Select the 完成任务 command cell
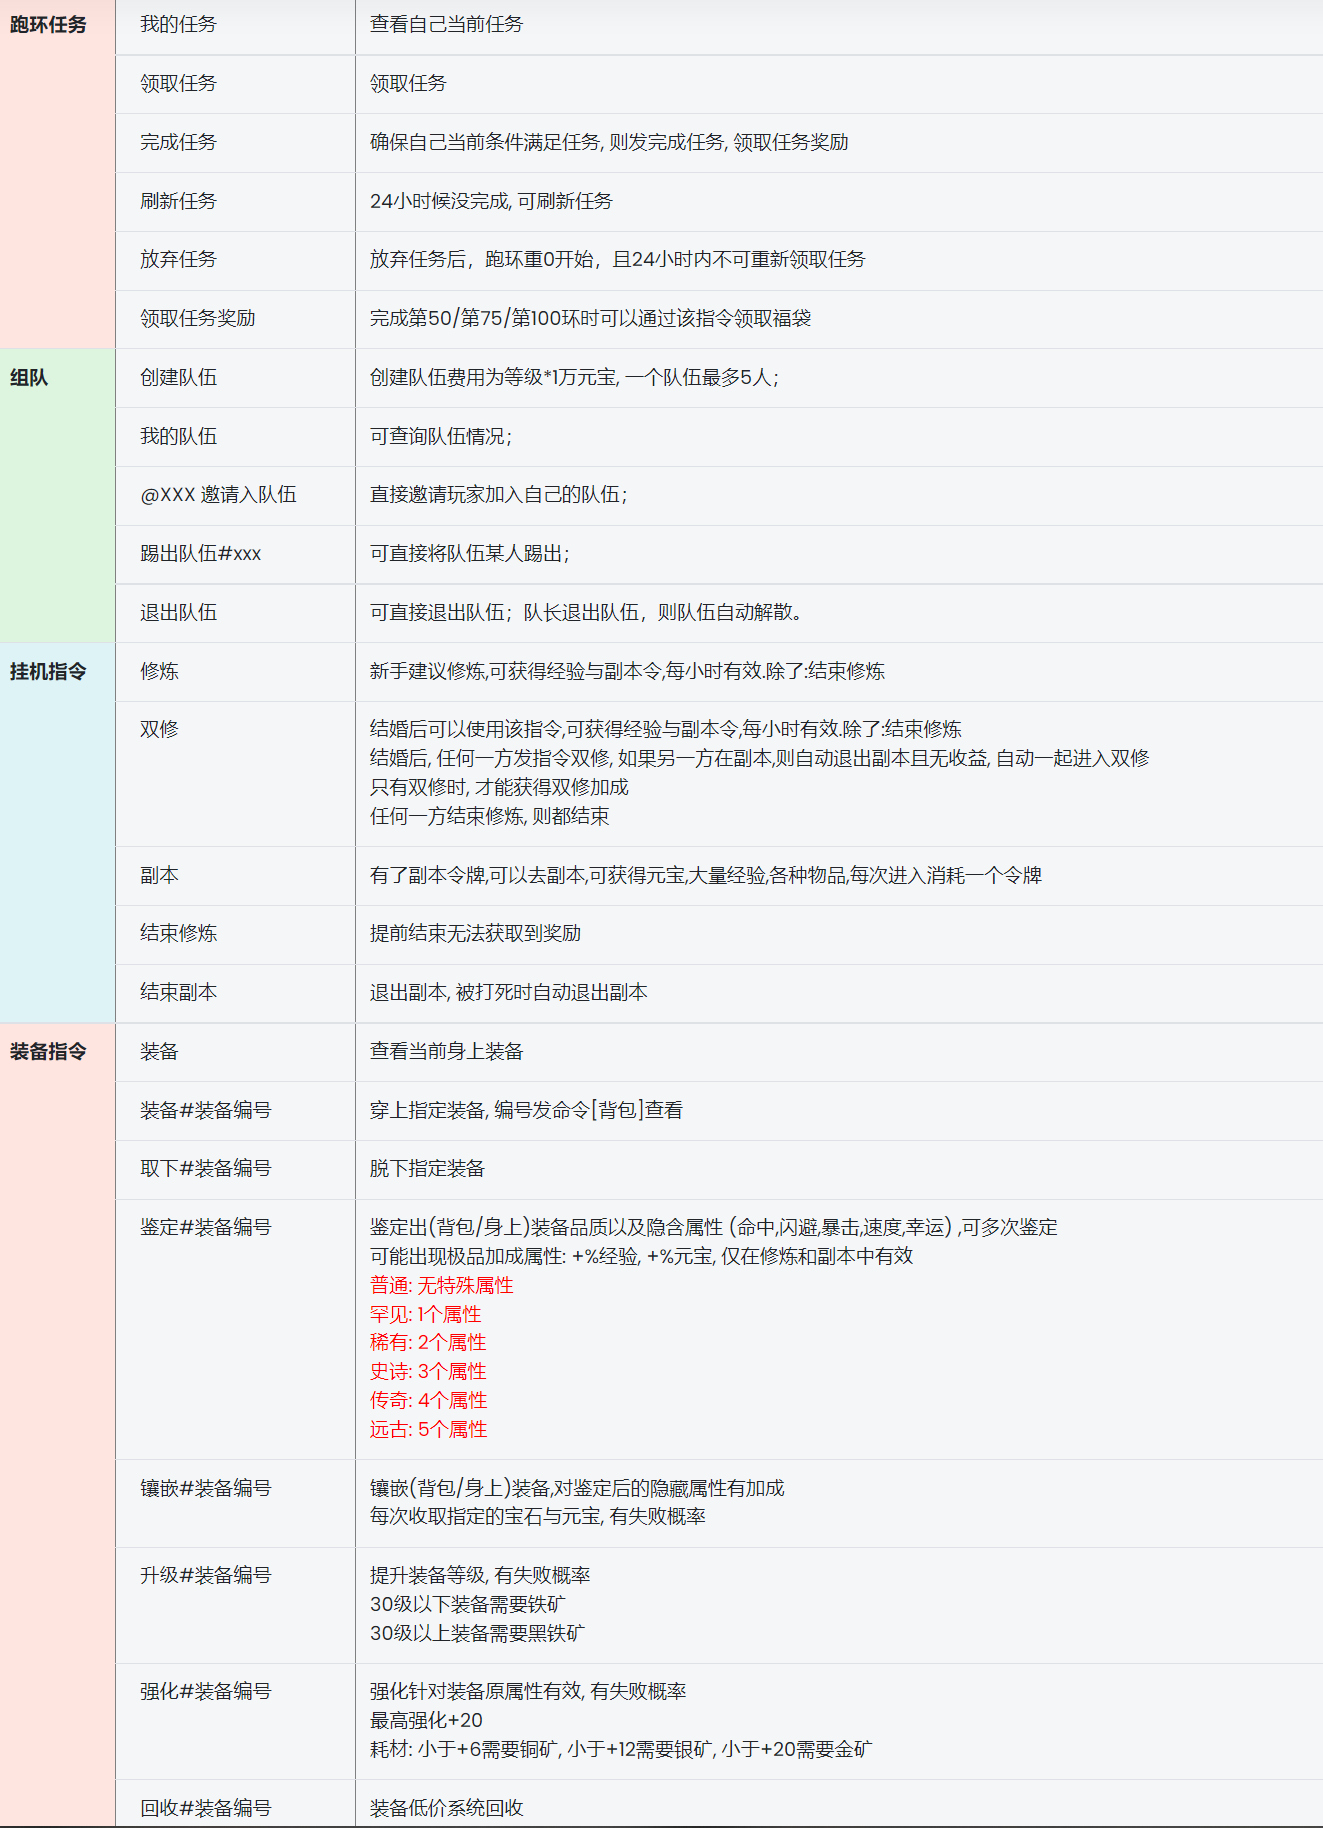This screenshot has height=1828, width=1323. pyautogui.click(x=235, y=143)
